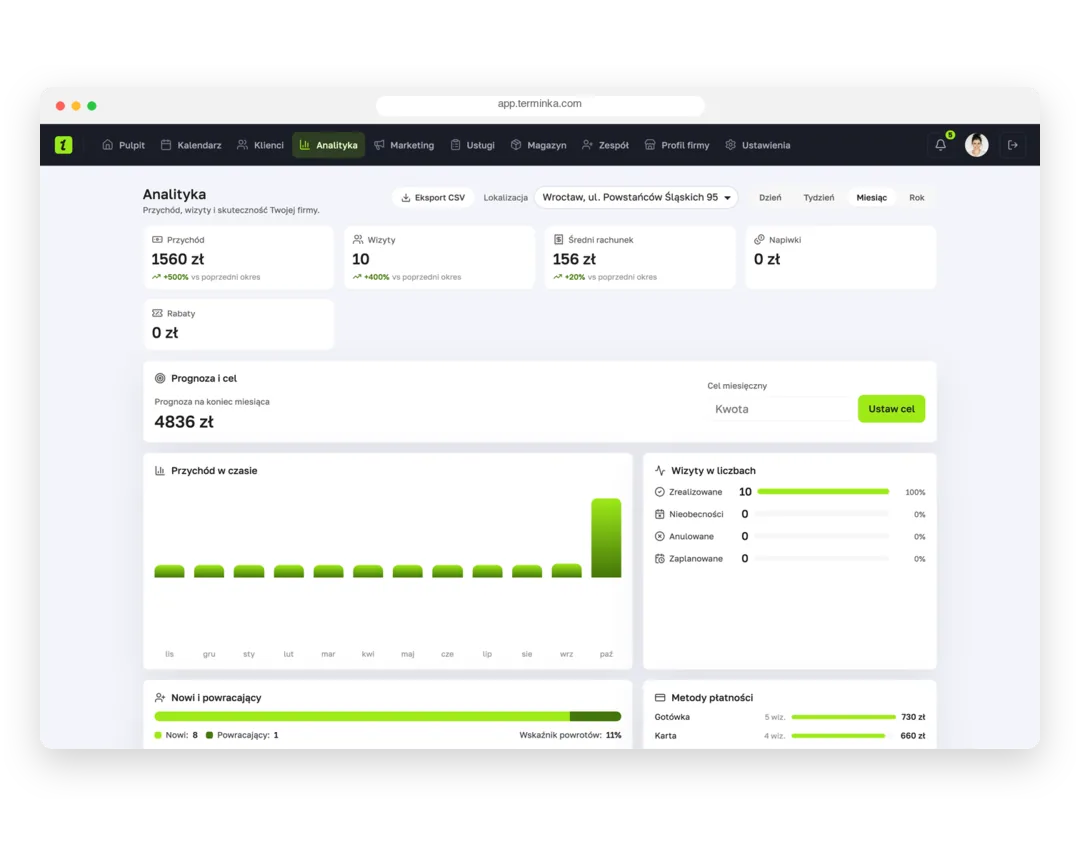Screen dimensions: 1080x865
Task: Open the Marketing section
Action: [x=404, y=145]
